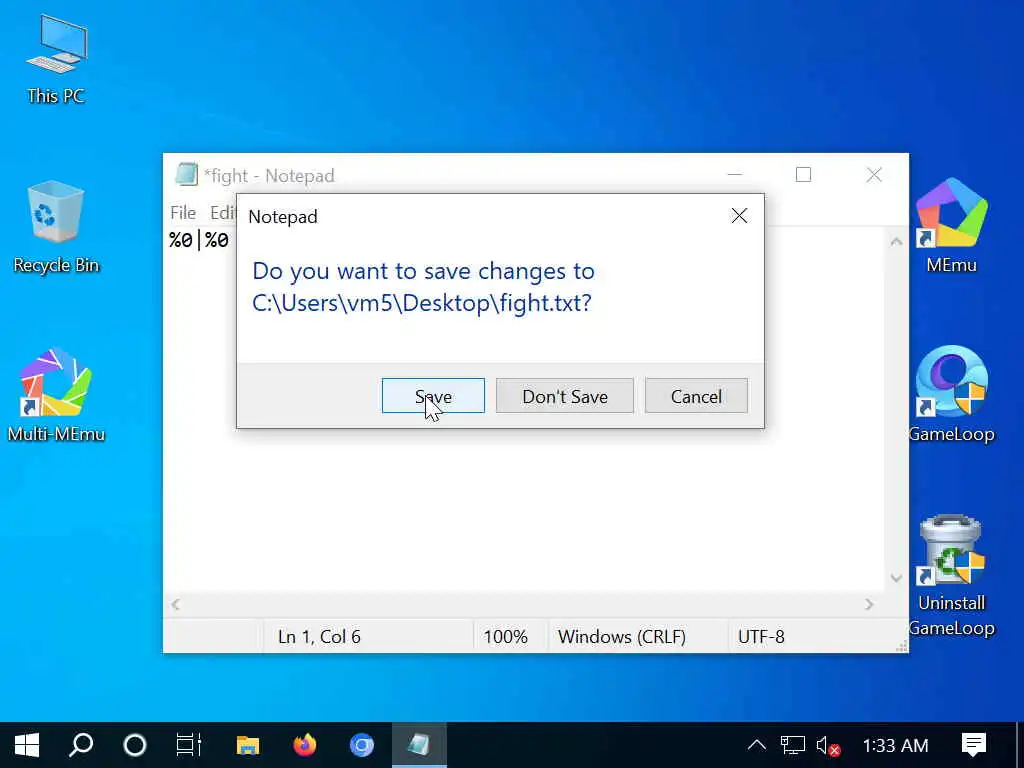Click the 100% zoom status entry
The height and width of the screenshot is (768, 1024).
(x=505, y=637)
